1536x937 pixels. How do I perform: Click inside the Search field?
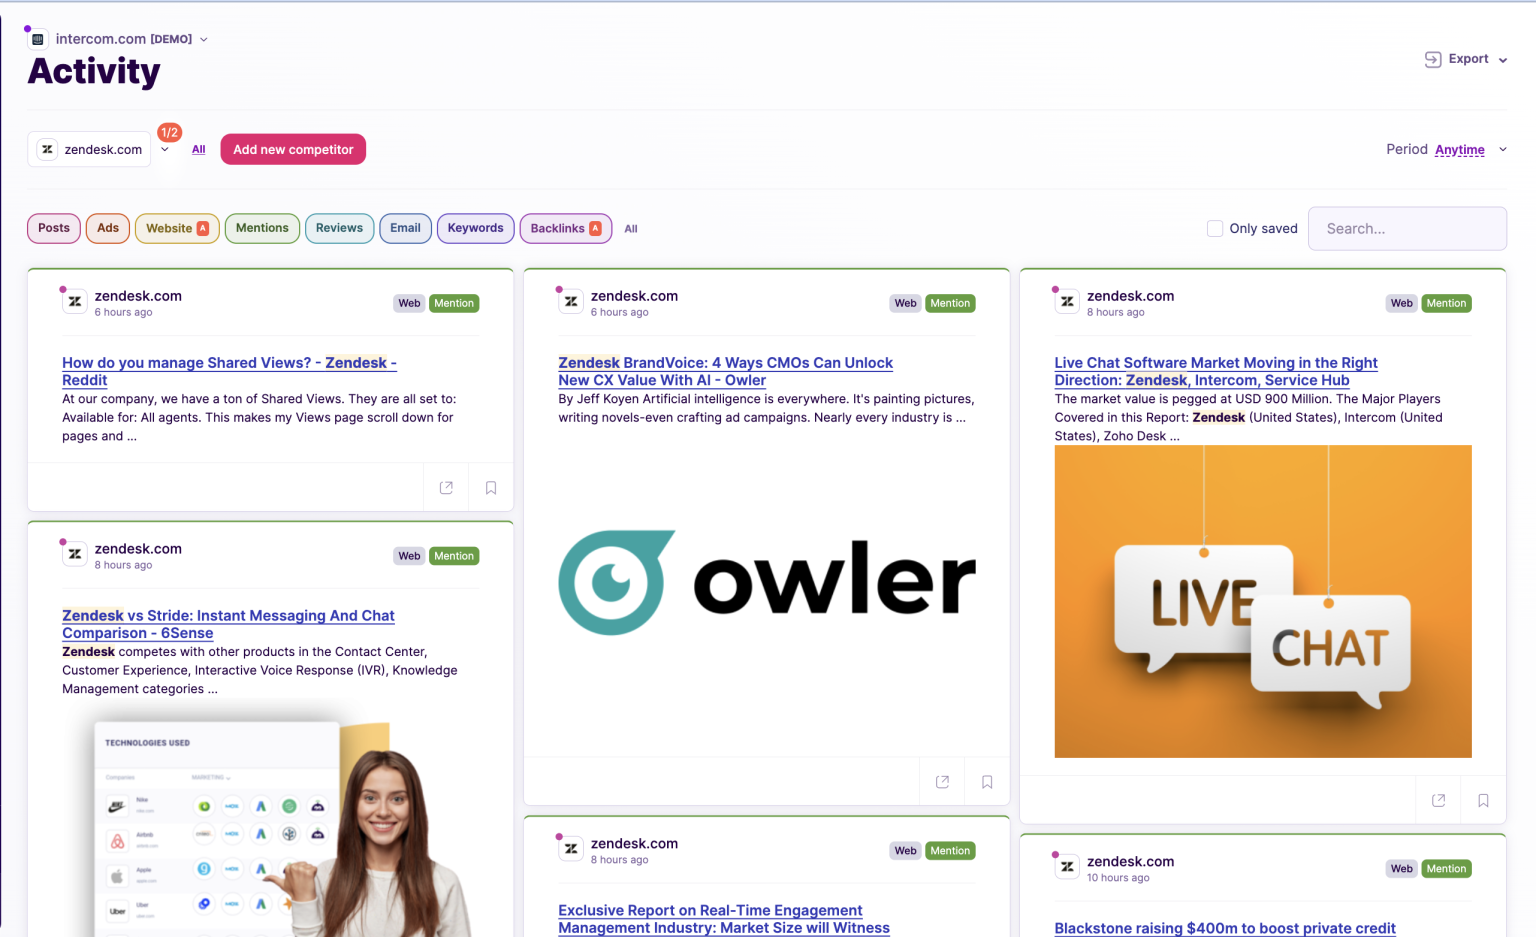[1407, 228]
